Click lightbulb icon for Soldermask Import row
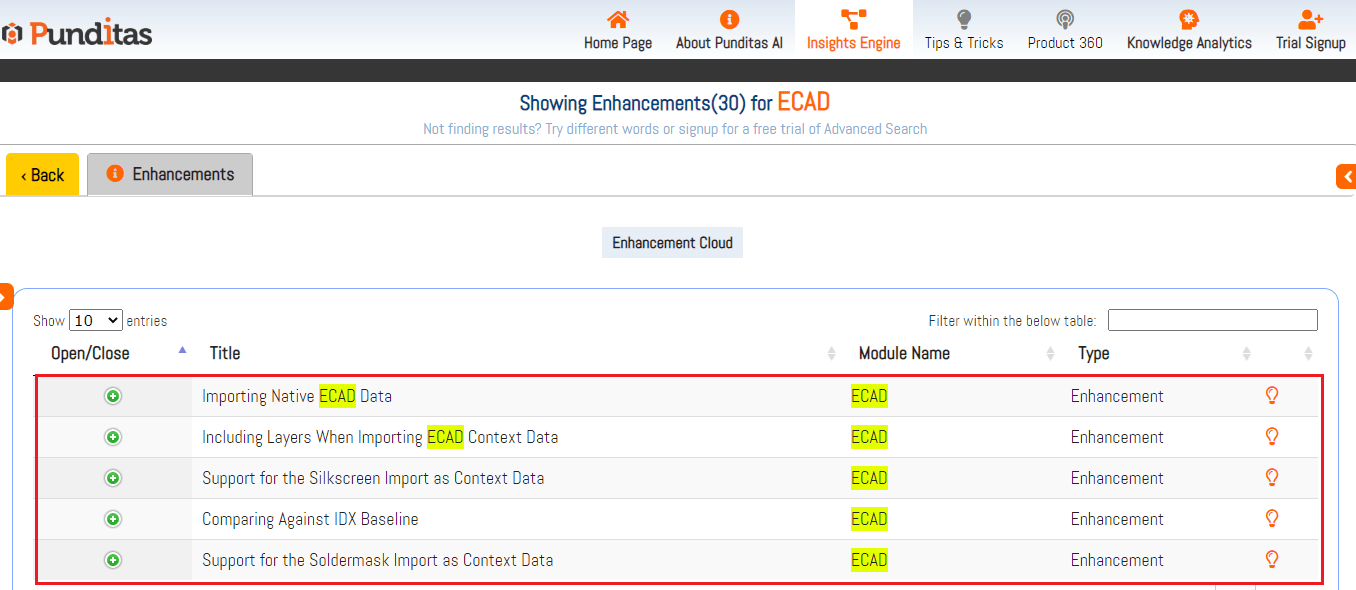This screenshot has height=590, width=1356. point(1272,559)
